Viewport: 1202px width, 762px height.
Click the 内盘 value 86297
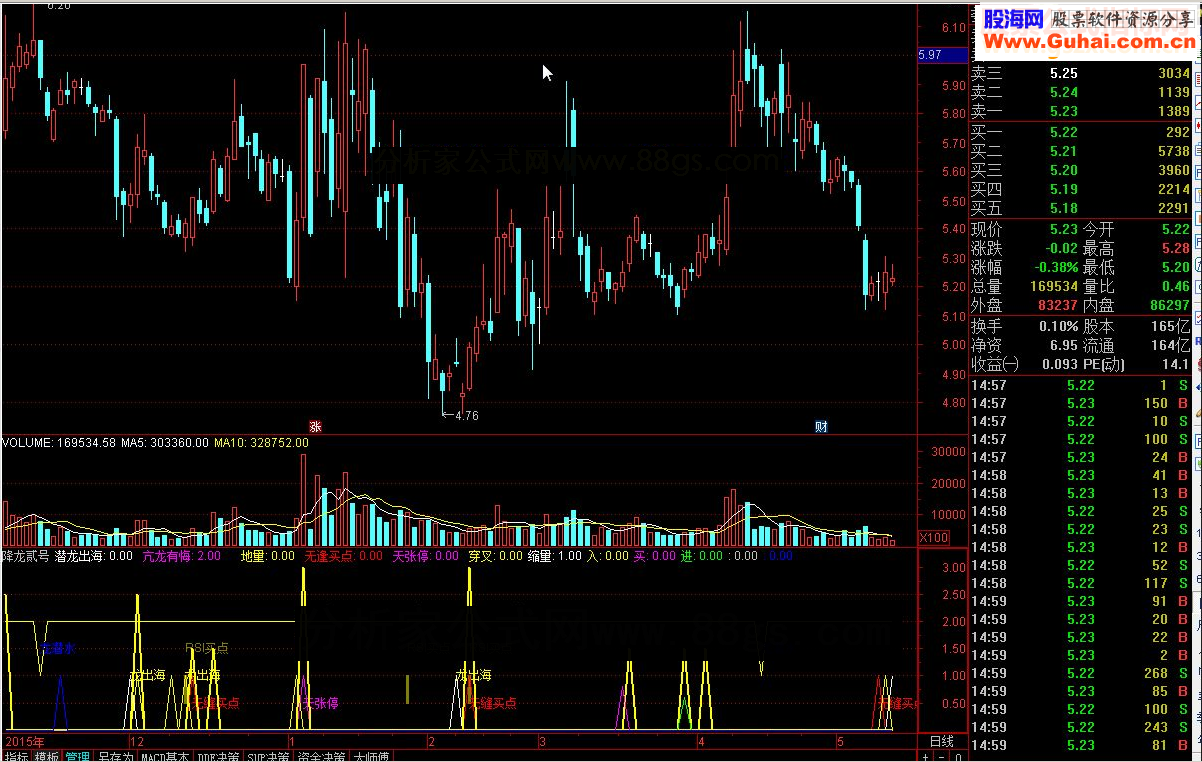click(1169, 305)
